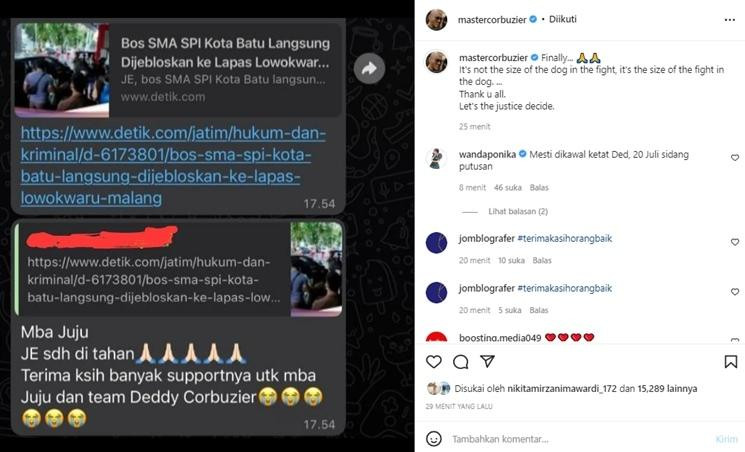Click the Kirim send button
Screen dimensions: 745x452
pyautogui.click(x=726, y=439)
